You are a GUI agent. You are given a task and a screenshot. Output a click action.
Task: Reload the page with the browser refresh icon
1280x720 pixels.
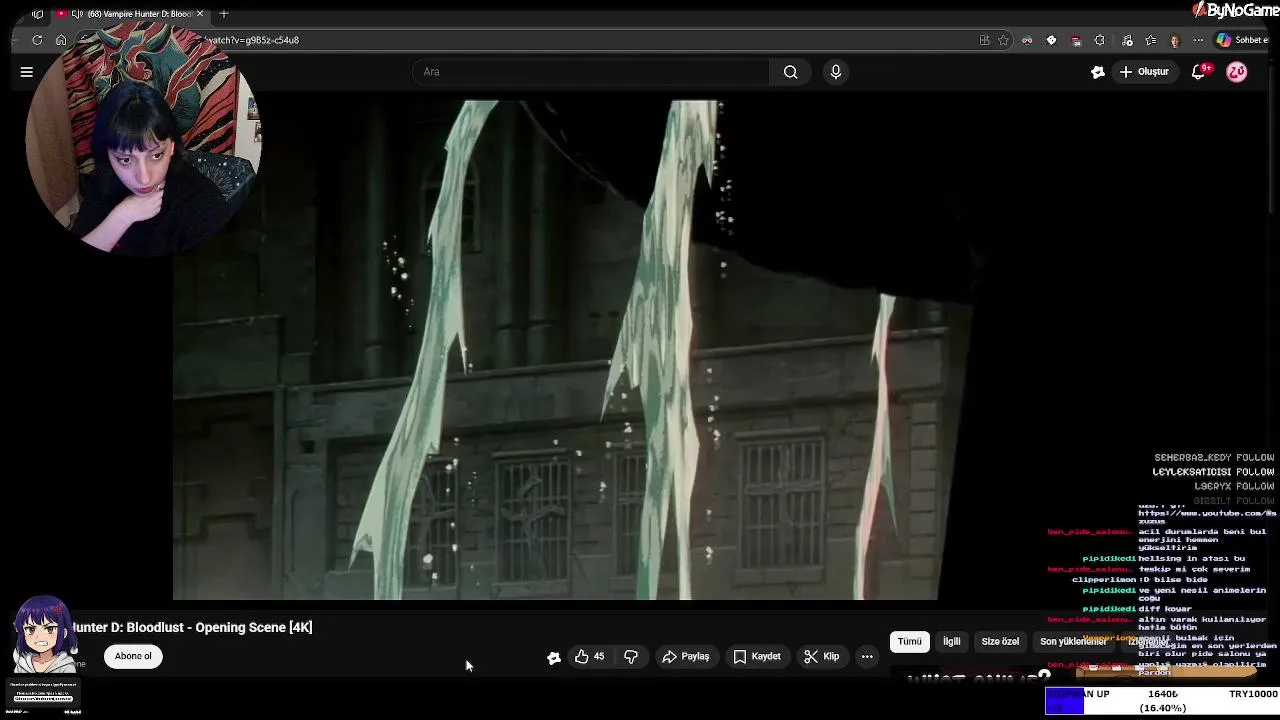click(37, 40)
